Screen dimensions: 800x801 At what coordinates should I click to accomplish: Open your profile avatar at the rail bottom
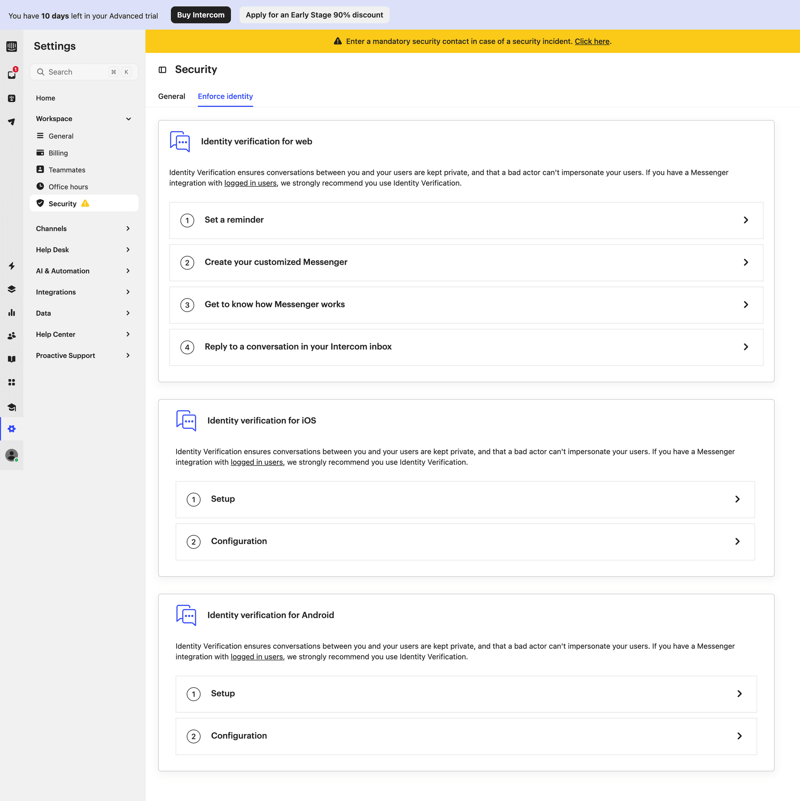(12, 455)
